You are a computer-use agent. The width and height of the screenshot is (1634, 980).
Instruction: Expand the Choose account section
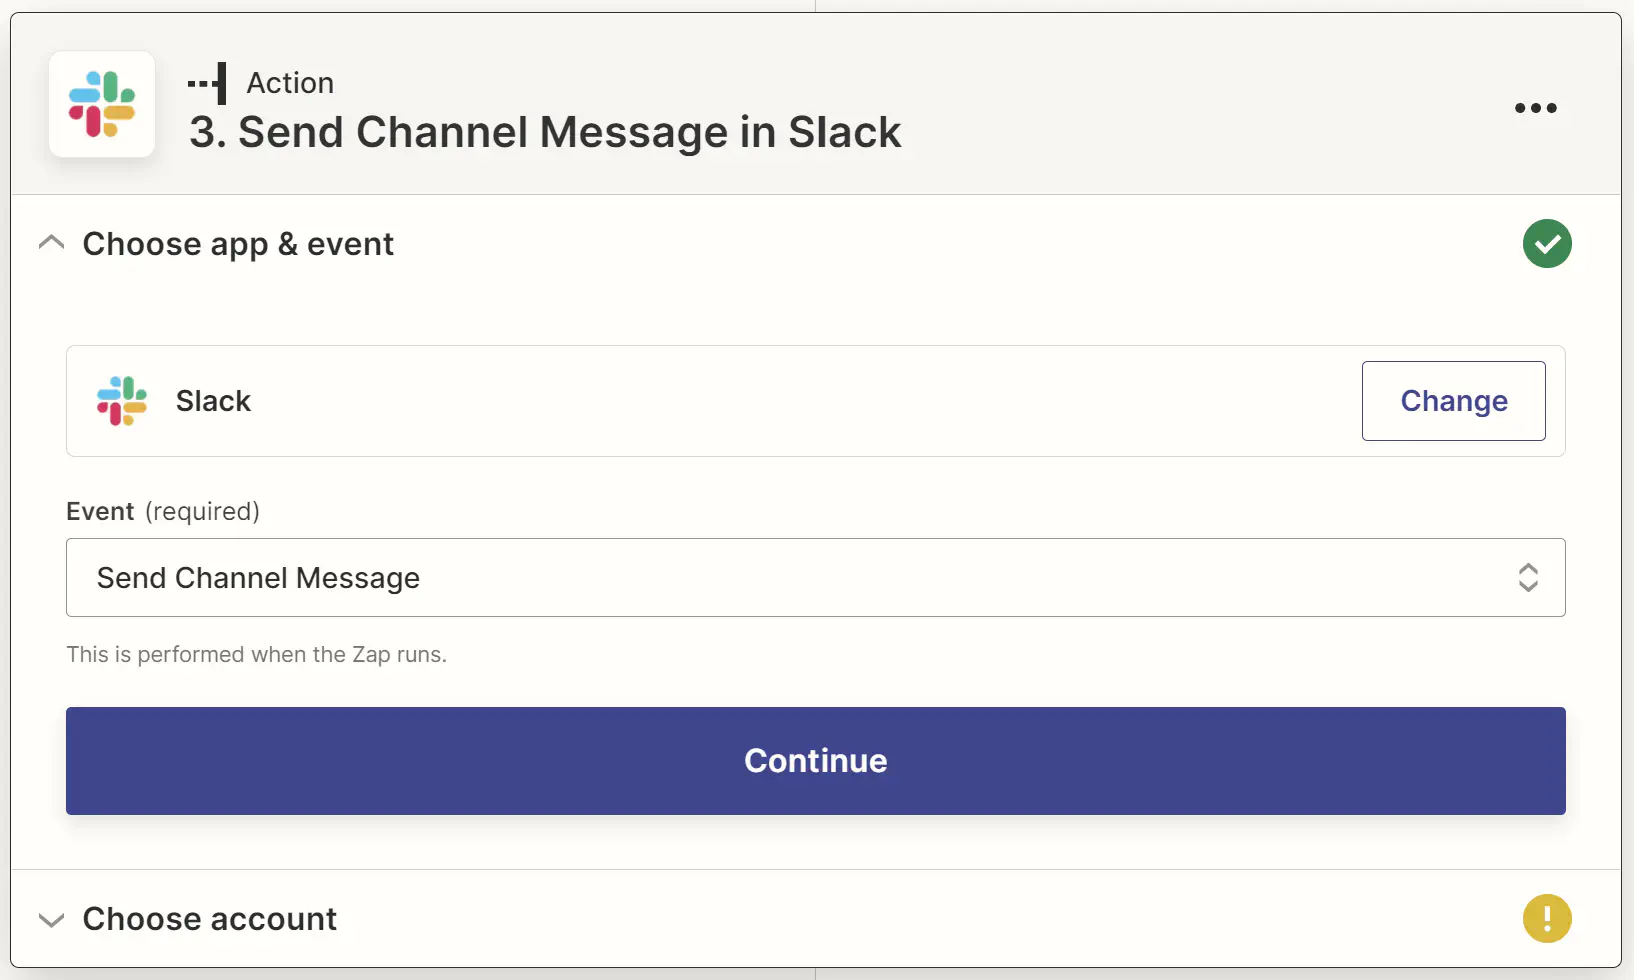coord(51,920)
